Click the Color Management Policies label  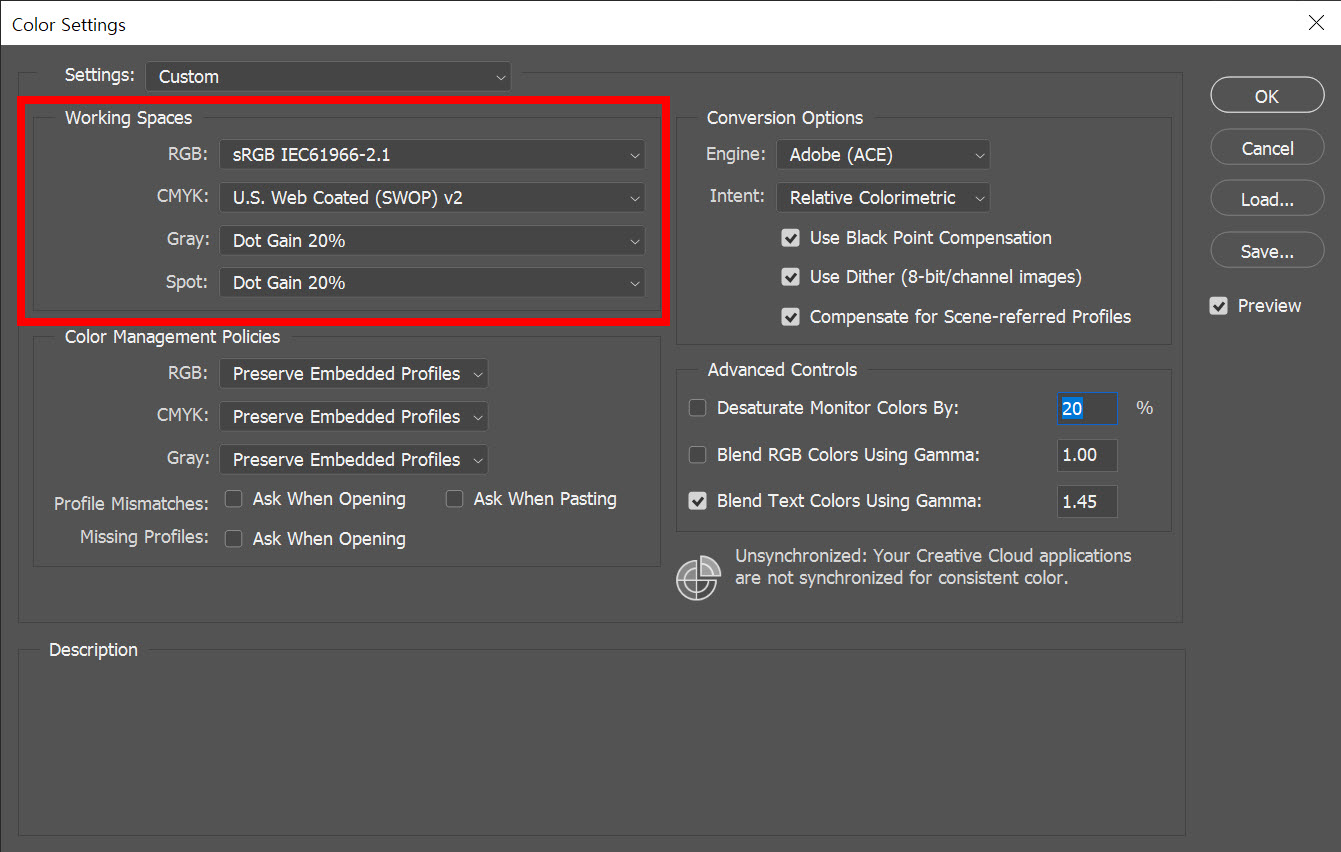(172, 337)
